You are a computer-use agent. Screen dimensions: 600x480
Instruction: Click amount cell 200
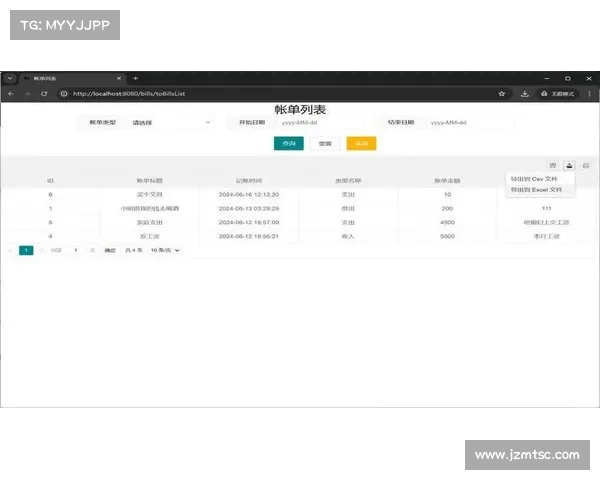click(x=447, y=209)
